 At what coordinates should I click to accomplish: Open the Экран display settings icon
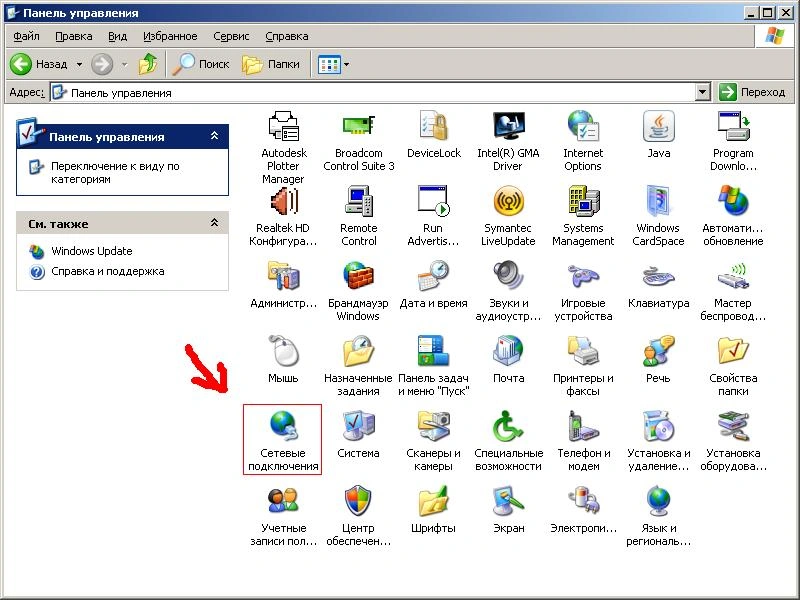point(508,501)
